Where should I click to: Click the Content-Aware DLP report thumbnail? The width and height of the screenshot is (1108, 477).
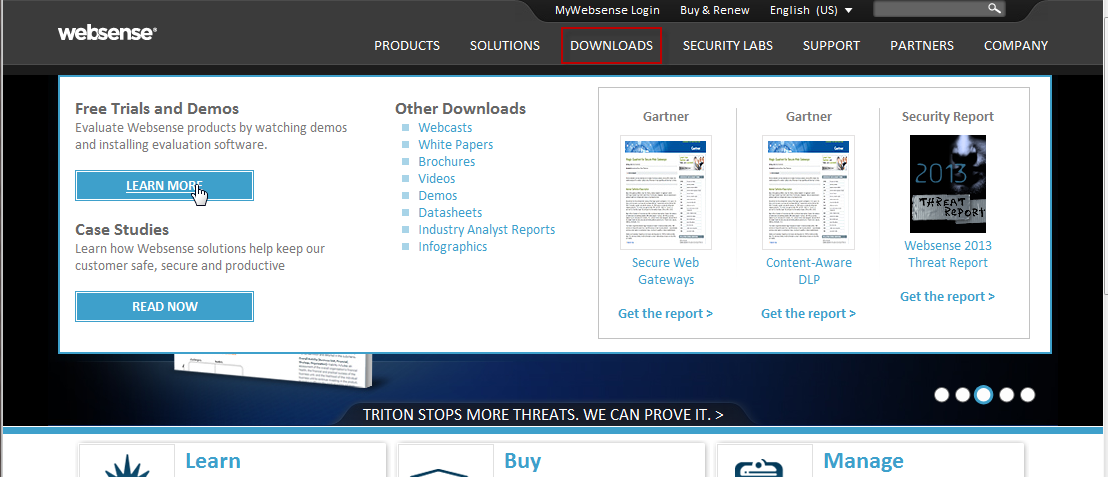tap(808, 192)
